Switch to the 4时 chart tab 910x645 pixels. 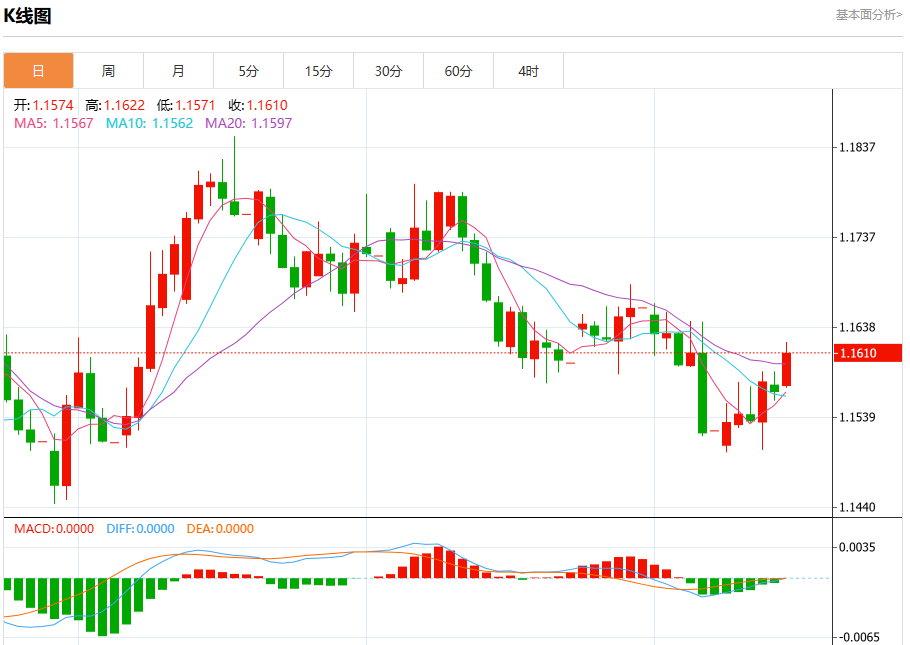(x=528, y=71)
